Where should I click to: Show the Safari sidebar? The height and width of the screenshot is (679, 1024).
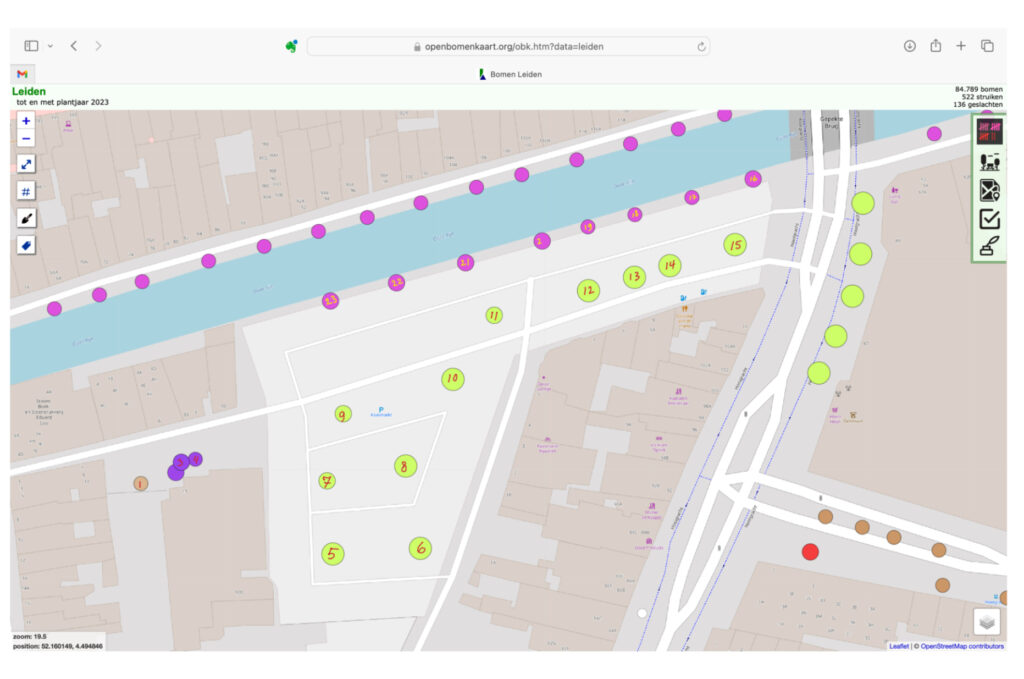(x=32, y=46)
